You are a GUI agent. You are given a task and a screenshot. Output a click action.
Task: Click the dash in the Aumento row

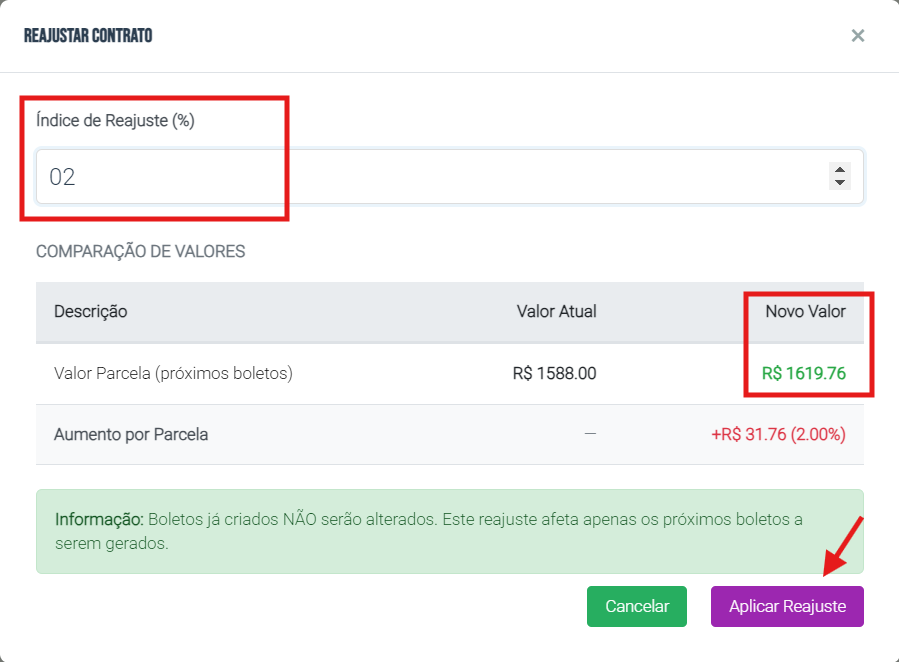click(x=590, y=434)
